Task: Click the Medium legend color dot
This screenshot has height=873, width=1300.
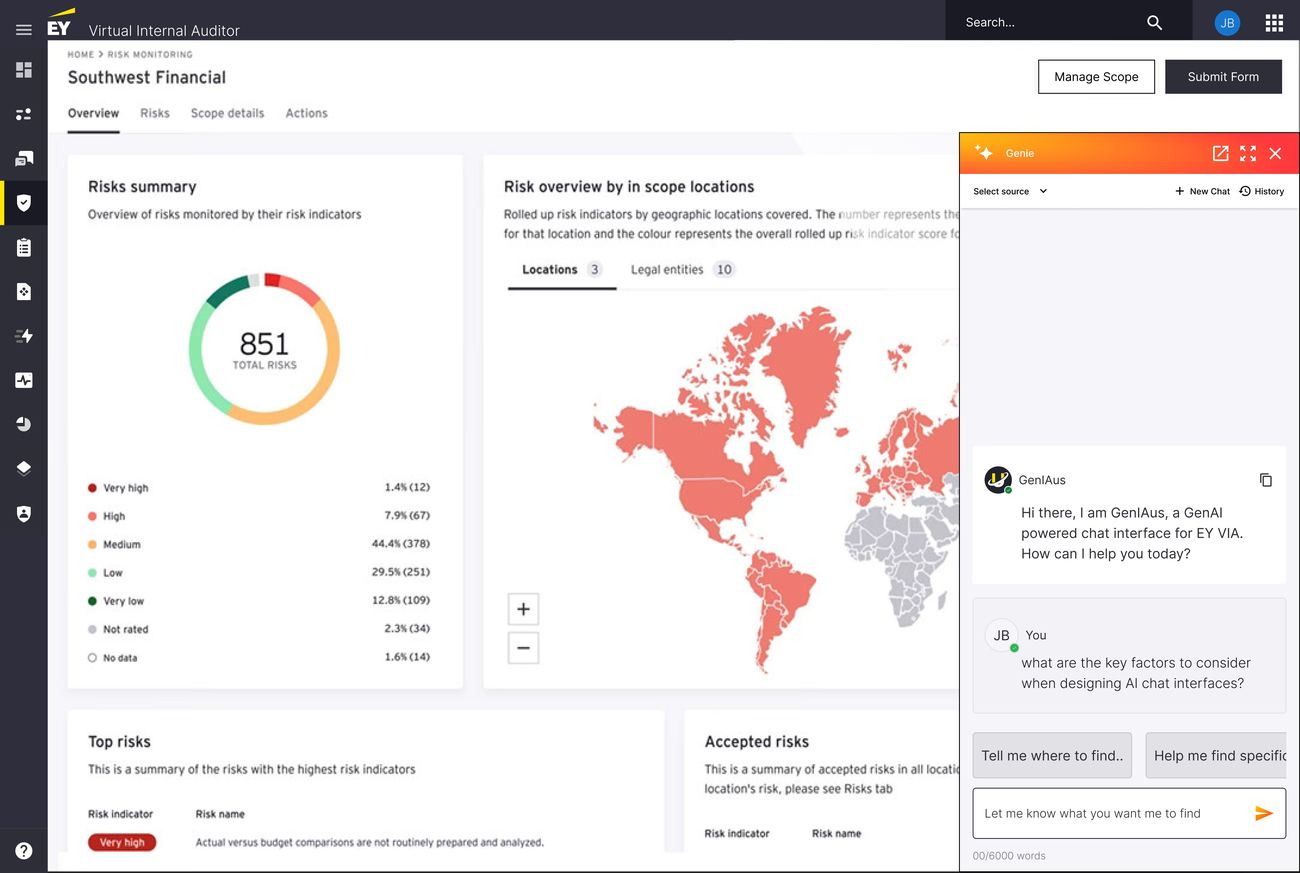Action: (92, 545)
